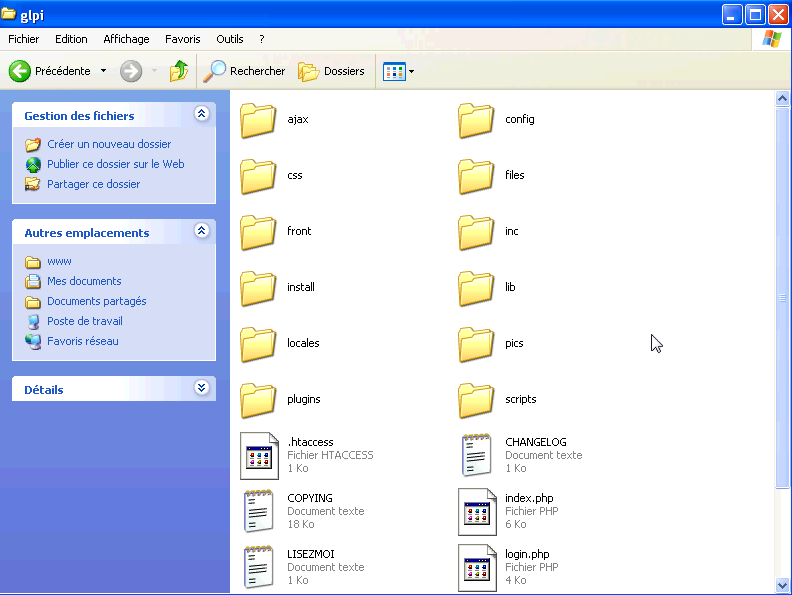This screenshot has width=792, height=595.
Task: Click Publier ce dossier sur le Web
Action: pyautogui.click(x=116, y=164)
